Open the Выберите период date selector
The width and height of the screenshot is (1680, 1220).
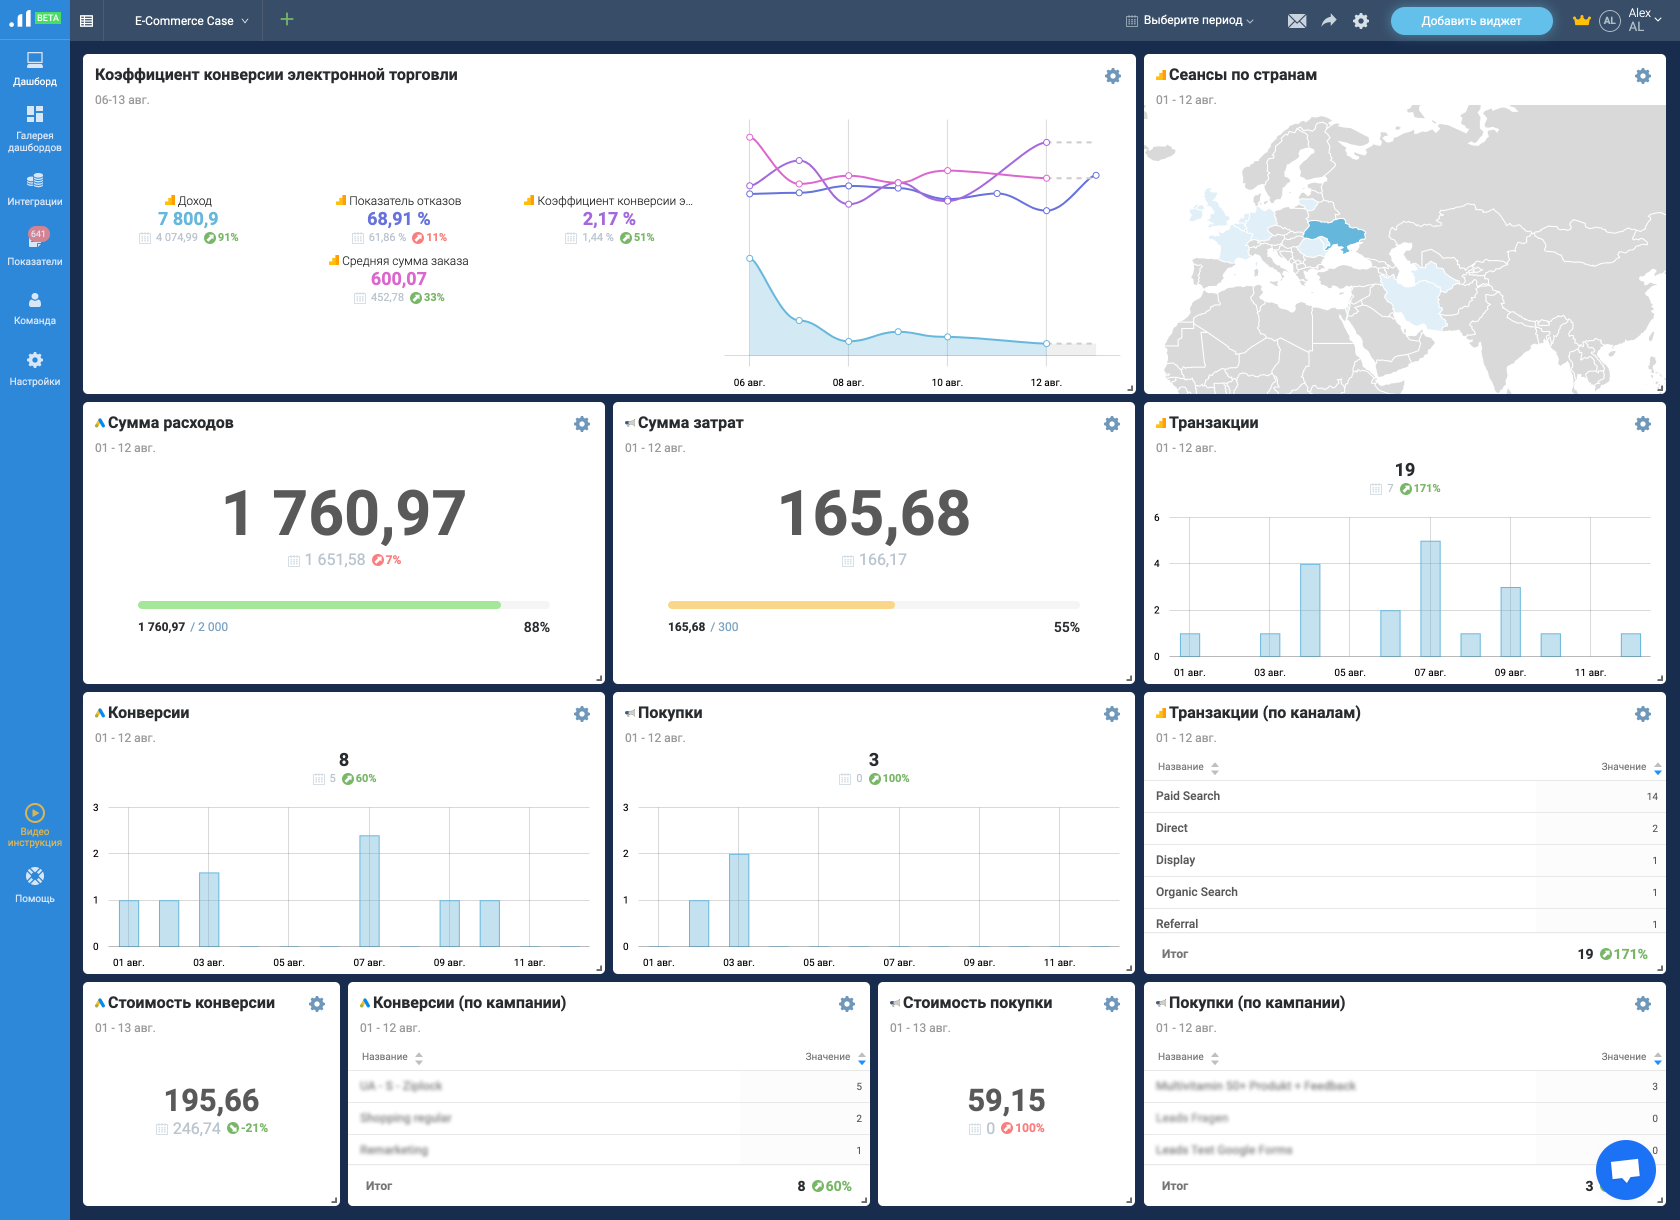(1190, 21)
